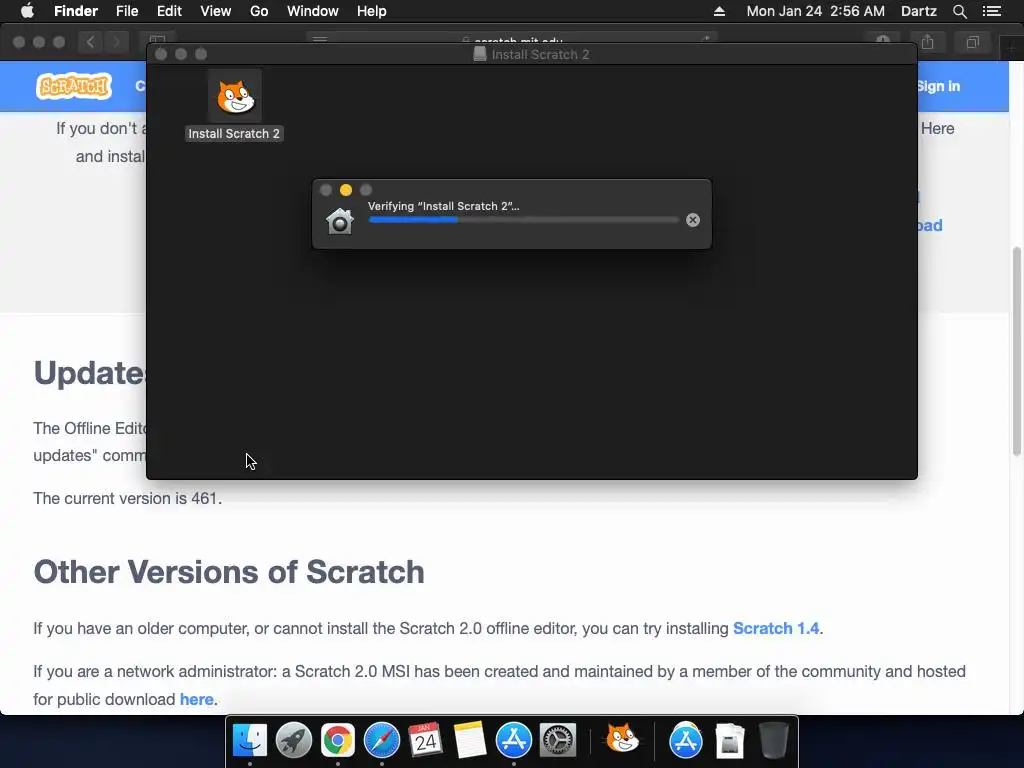Click the Verifying progress bar
The width and height of the screenshot is (1024, 768).
[x=523, y=220]
